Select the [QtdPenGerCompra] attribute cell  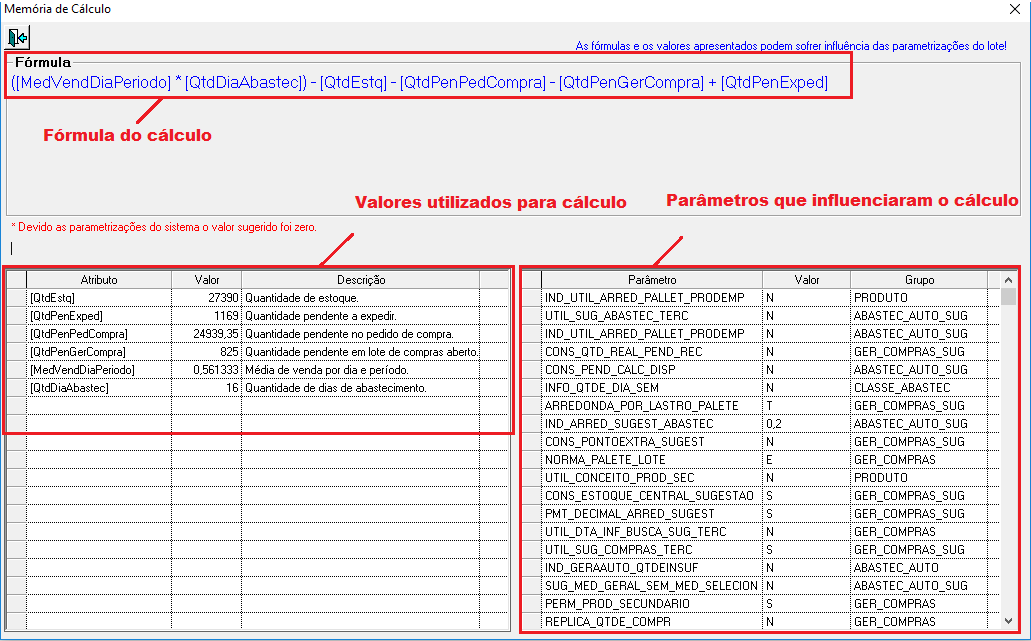(x=99, y=352)
